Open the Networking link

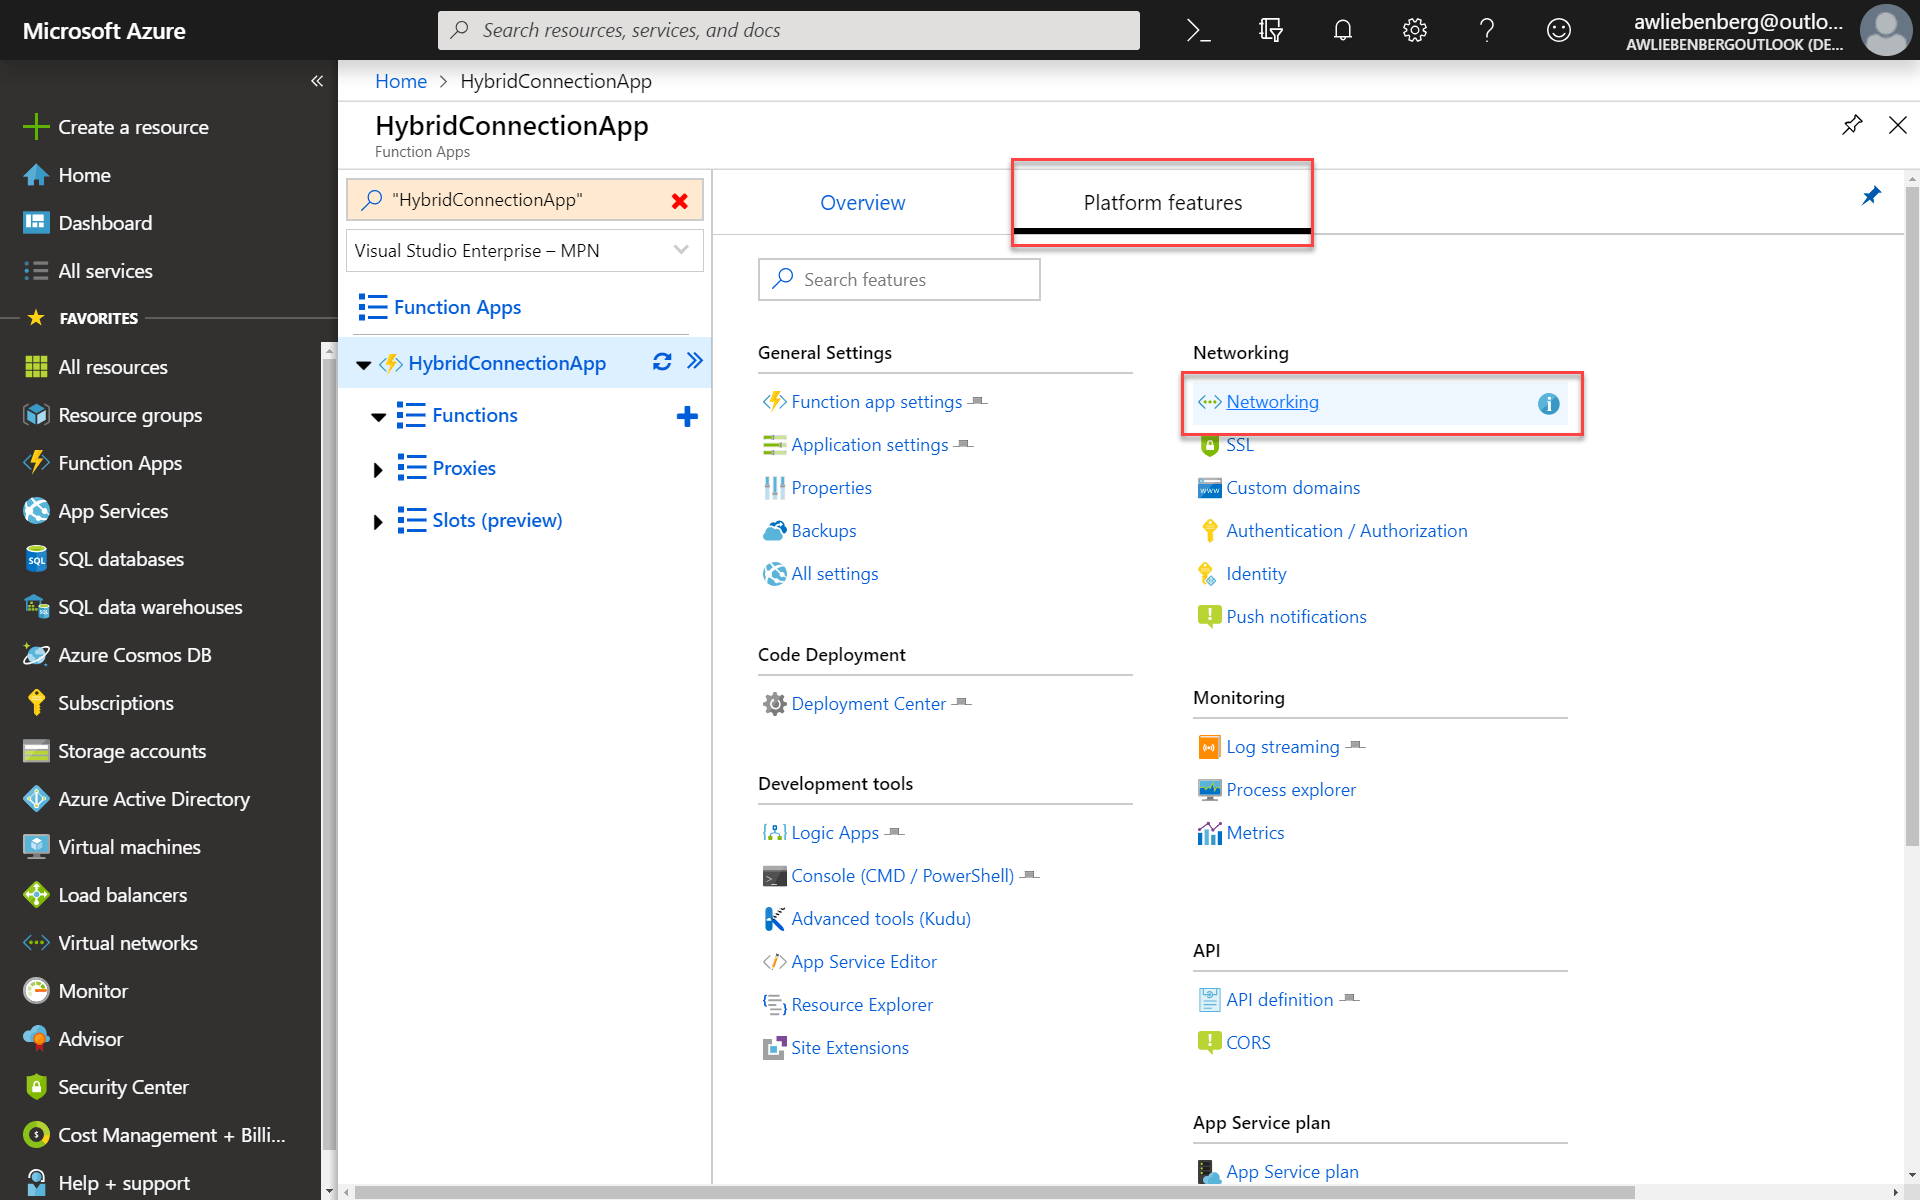1272,402
